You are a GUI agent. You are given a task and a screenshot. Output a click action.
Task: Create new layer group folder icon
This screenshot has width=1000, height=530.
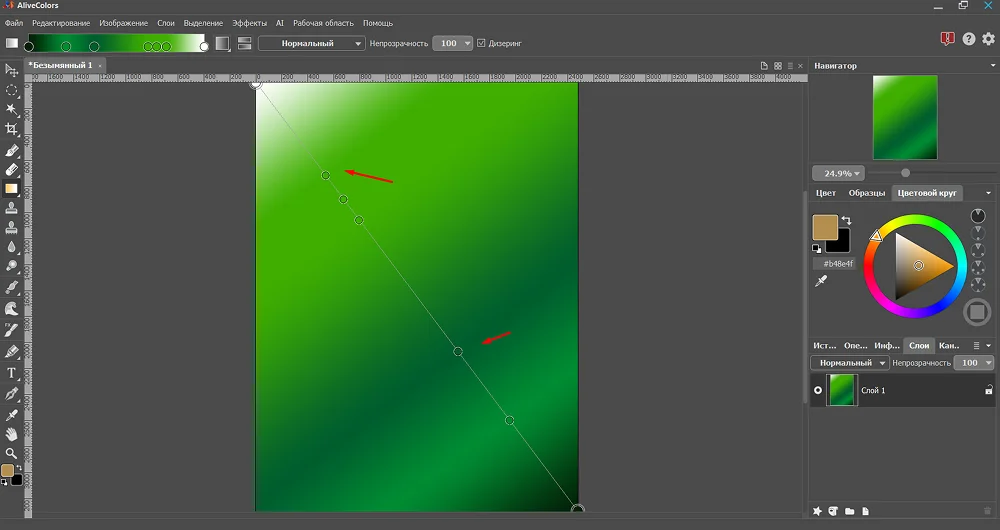(849, 511)
